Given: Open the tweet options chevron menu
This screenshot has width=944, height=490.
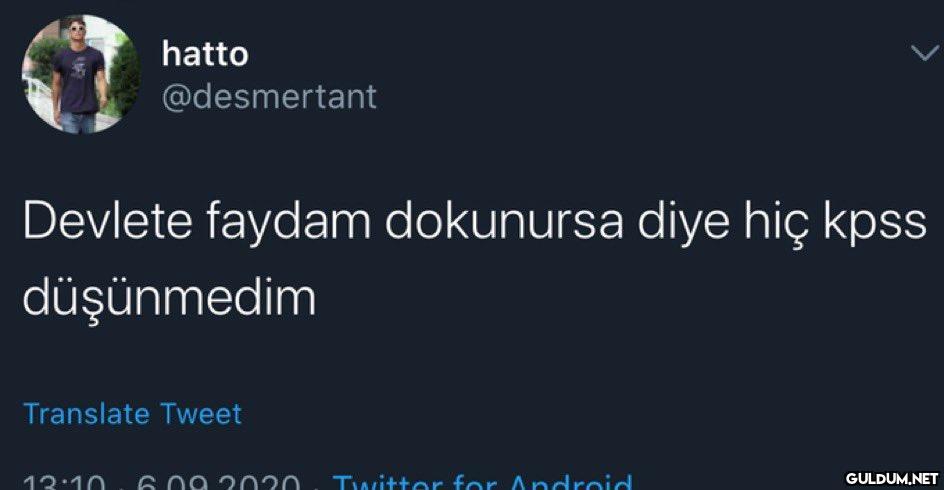Looking at the screenshot, I should tap(924, 53).
